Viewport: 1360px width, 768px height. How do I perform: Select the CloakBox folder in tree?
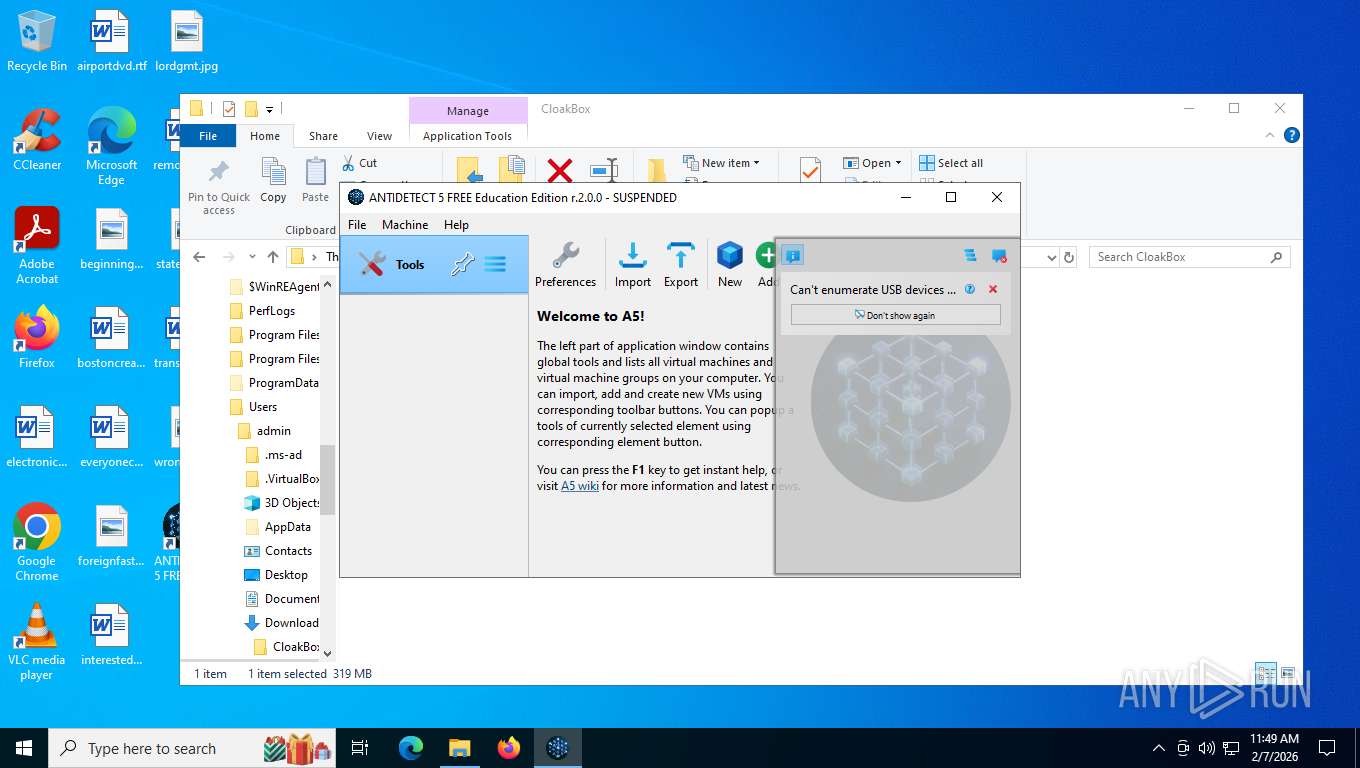pyautogui.click(x=286, y=647)
